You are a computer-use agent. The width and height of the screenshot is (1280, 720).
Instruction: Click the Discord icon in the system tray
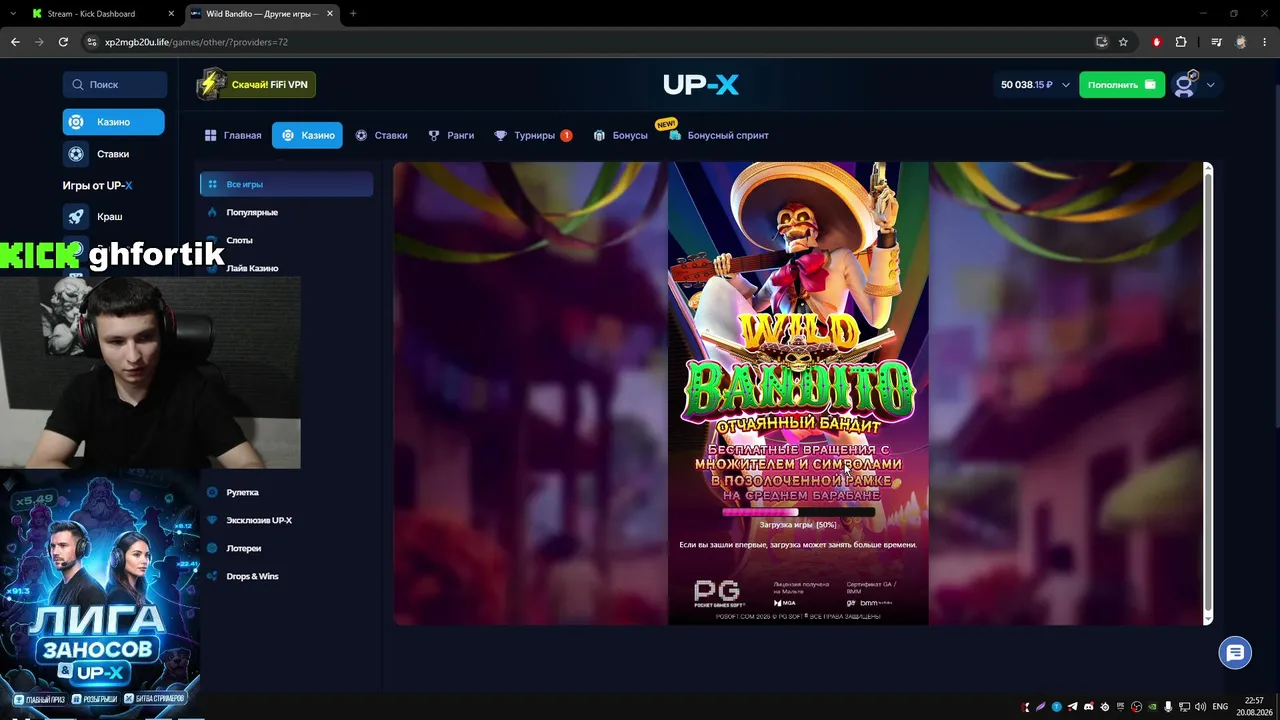1089,707
